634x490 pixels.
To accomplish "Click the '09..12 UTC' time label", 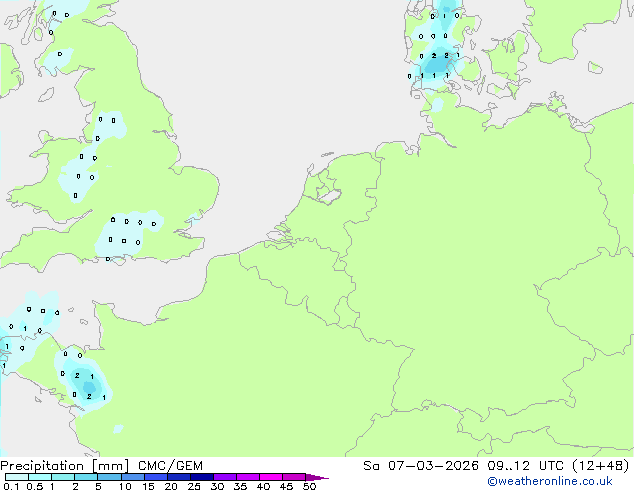I will click(x=526, y=466).
